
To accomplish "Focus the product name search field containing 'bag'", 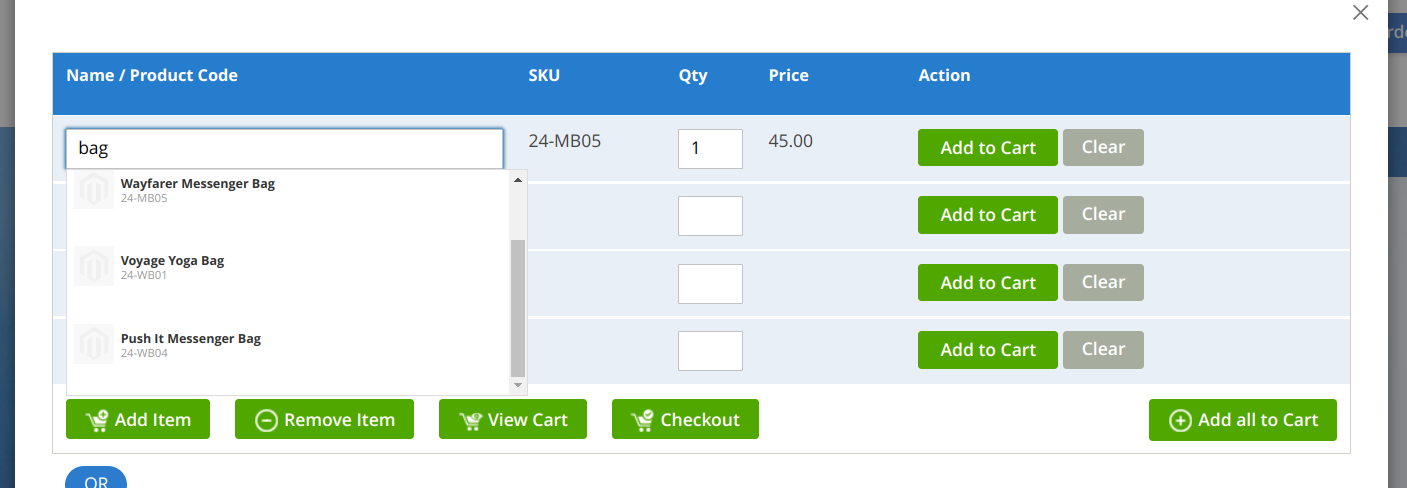I will click(284, 149).
